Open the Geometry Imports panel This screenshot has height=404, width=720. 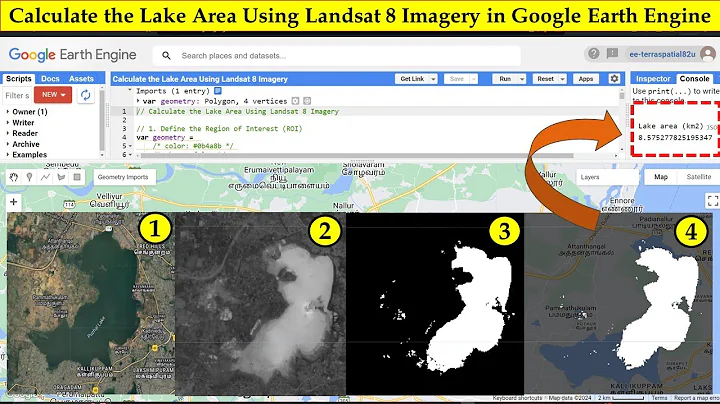[x=123, y=177]
